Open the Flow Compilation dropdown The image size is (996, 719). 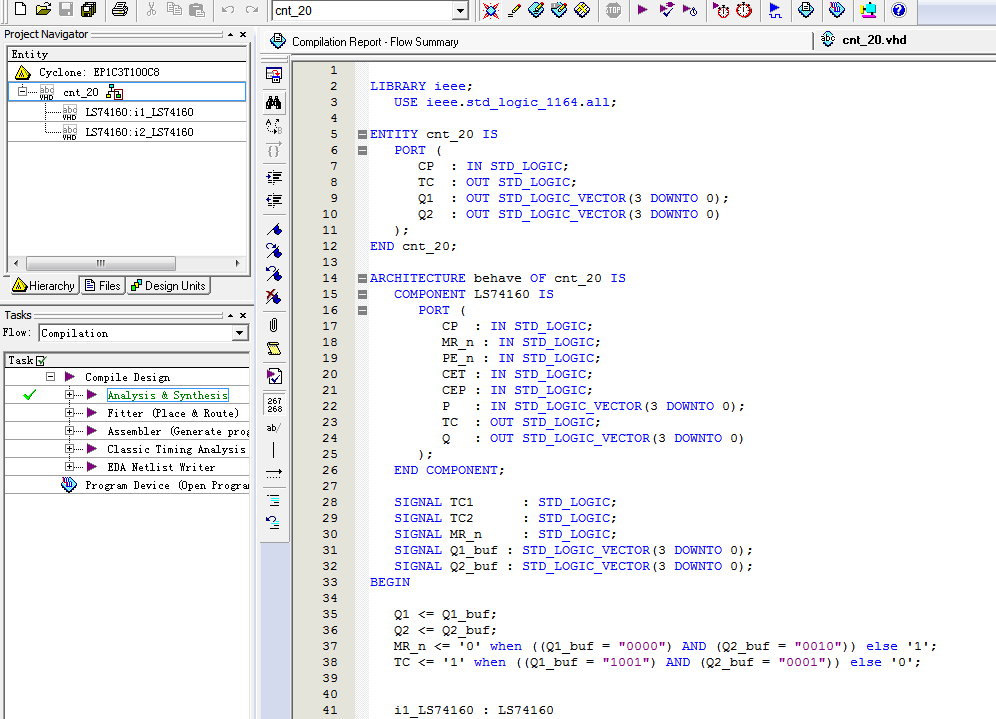pyautogui.click(x=239, y=333)
